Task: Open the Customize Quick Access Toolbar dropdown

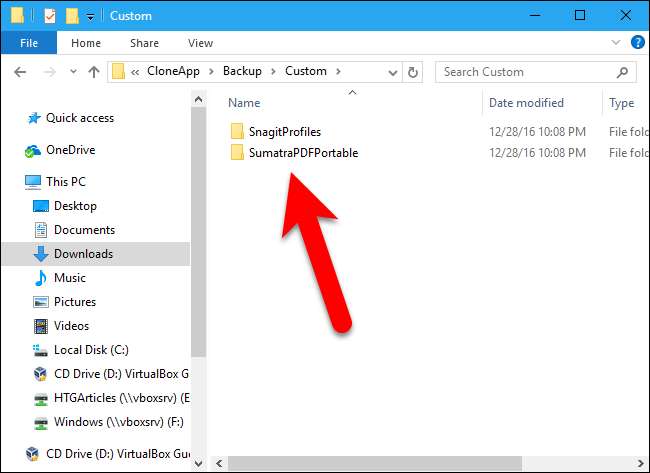Action: pyautogui.click(x=90, y=17)
